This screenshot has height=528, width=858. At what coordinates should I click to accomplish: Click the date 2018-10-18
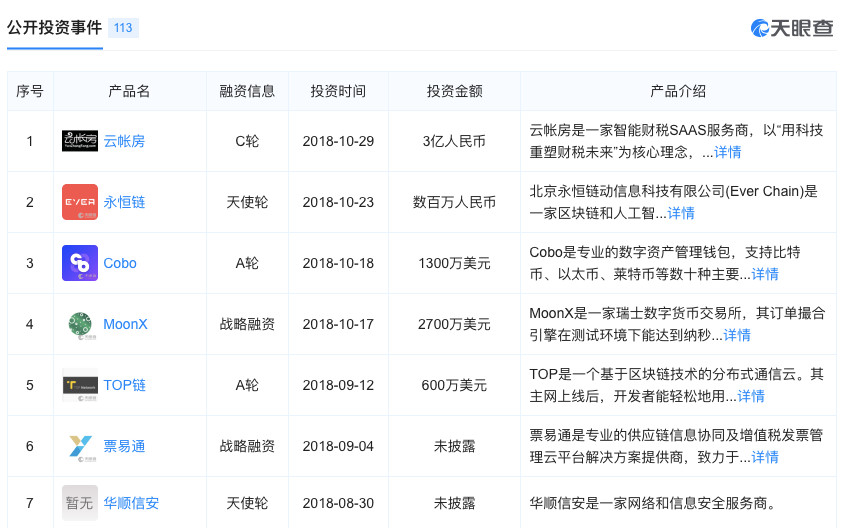[338, 263]
